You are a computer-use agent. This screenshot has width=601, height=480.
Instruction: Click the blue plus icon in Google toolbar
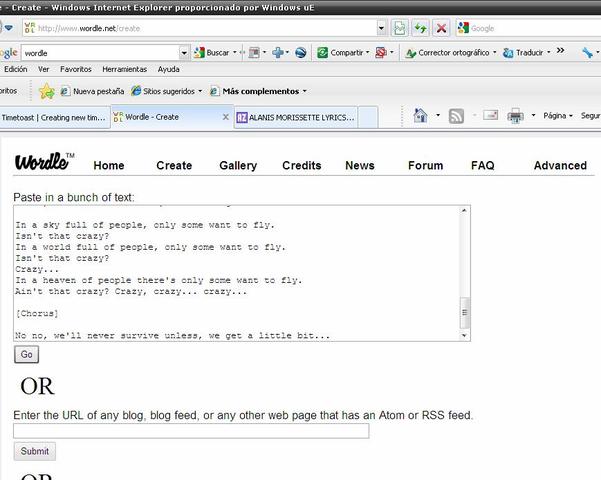278,53
